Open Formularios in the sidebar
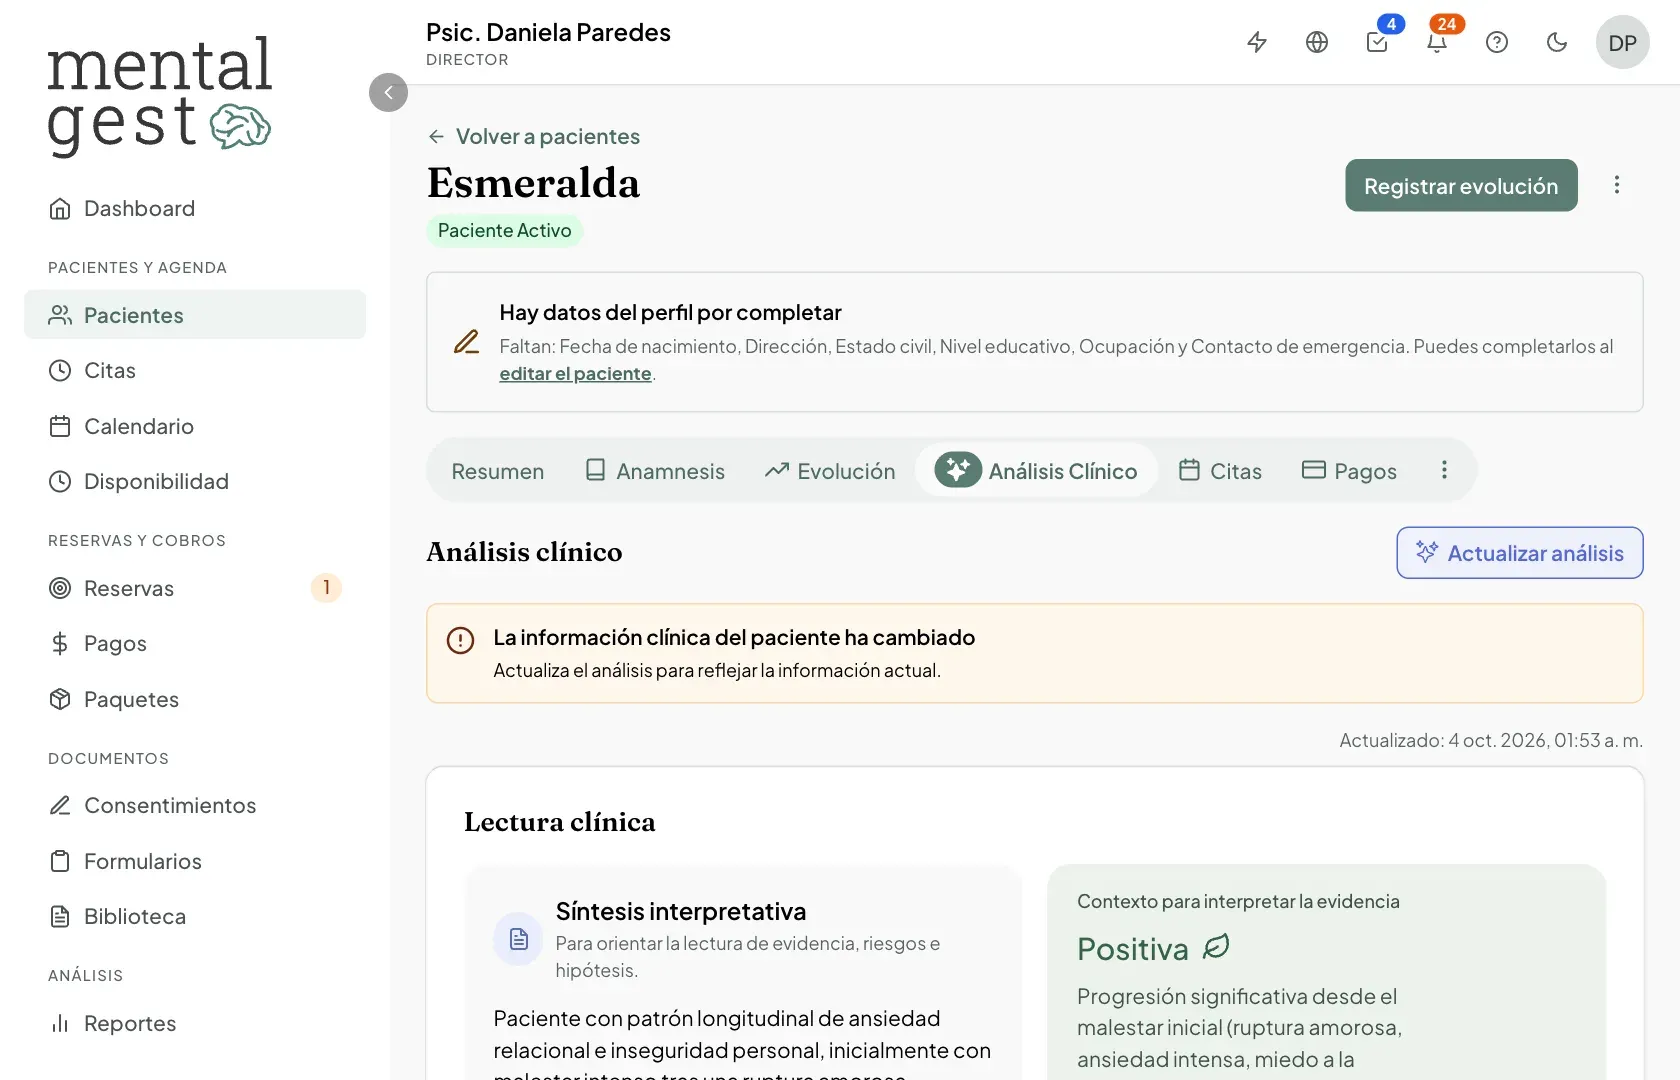 coord(195,861)
